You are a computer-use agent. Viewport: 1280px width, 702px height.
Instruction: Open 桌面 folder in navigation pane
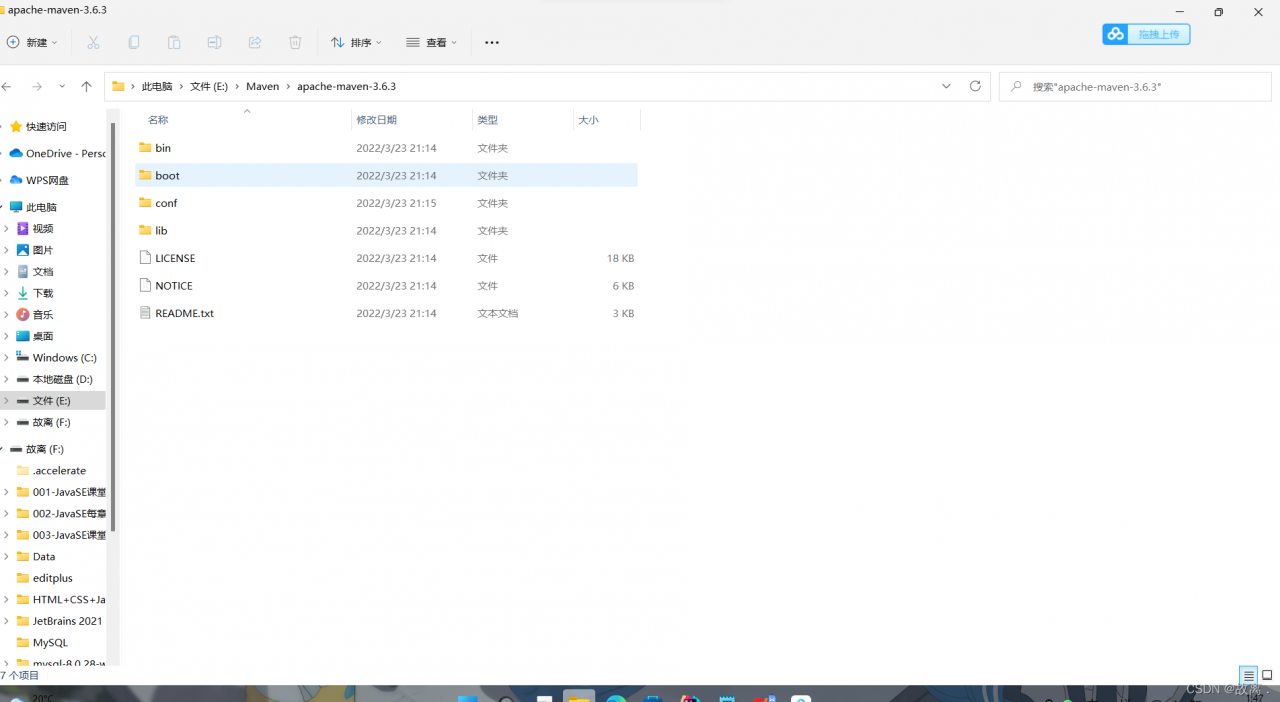pos(43,336)
